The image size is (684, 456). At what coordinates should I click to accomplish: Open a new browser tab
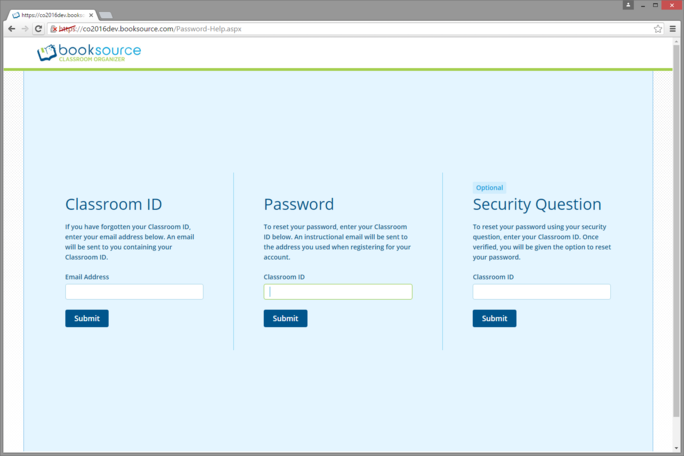(105, 15)
